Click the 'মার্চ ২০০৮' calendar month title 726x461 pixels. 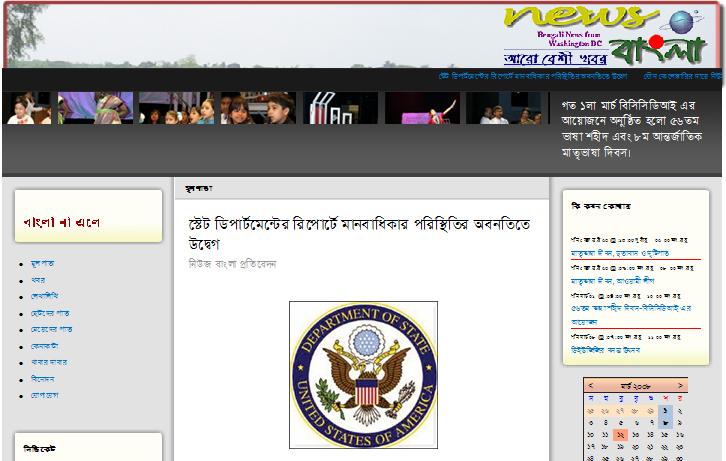636,386
